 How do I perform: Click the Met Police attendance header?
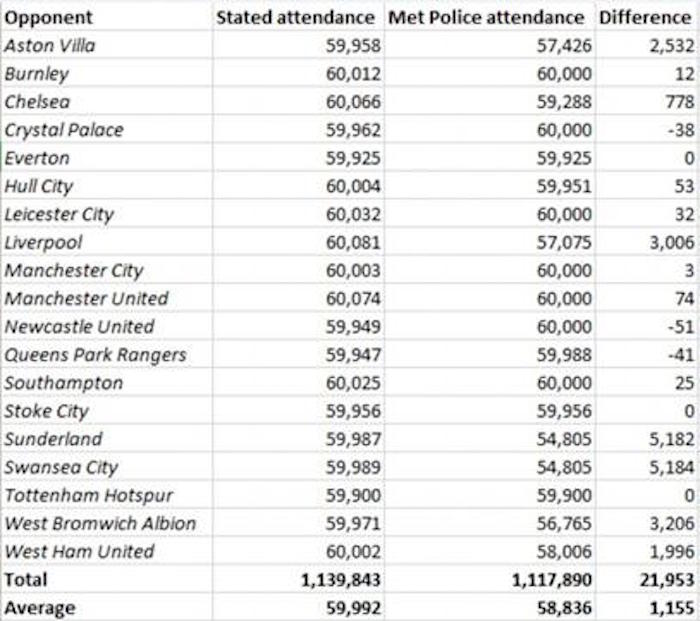point(486,17)
